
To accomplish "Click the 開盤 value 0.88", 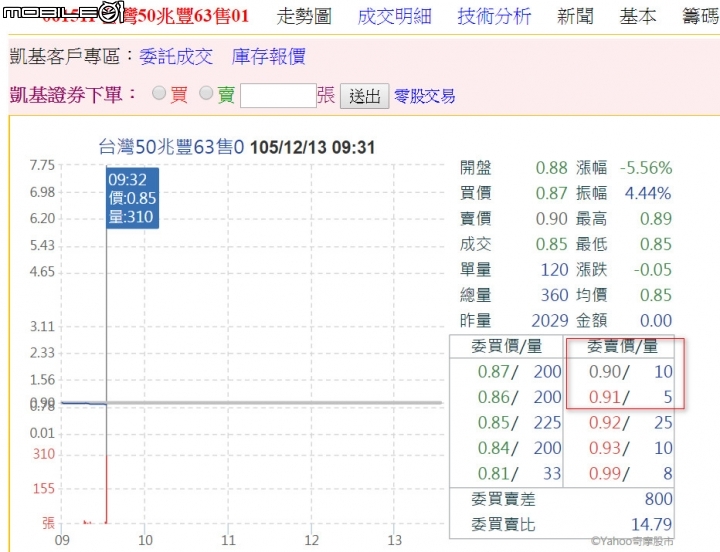I will [551, 168].
